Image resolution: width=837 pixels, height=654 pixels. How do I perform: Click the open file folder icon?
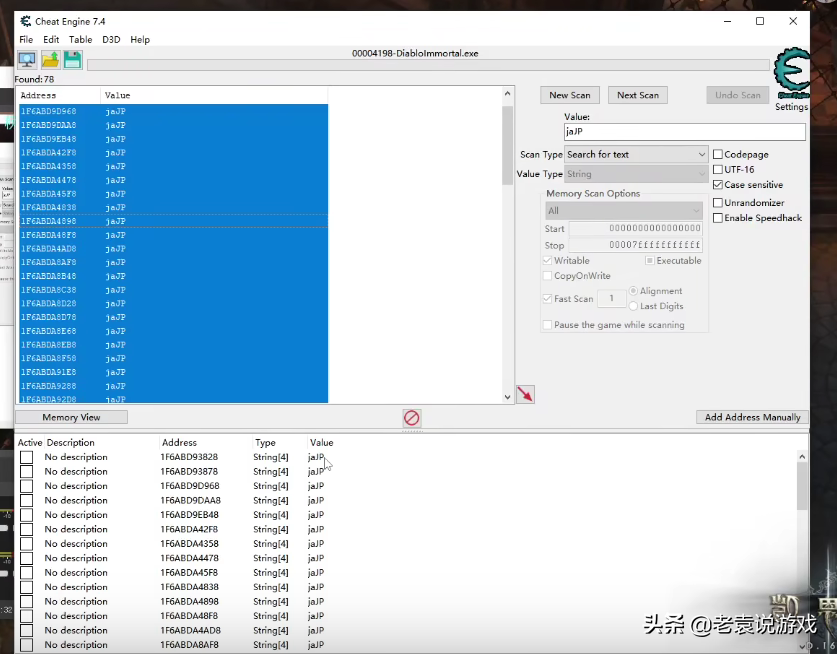click(x=50, y=61)
